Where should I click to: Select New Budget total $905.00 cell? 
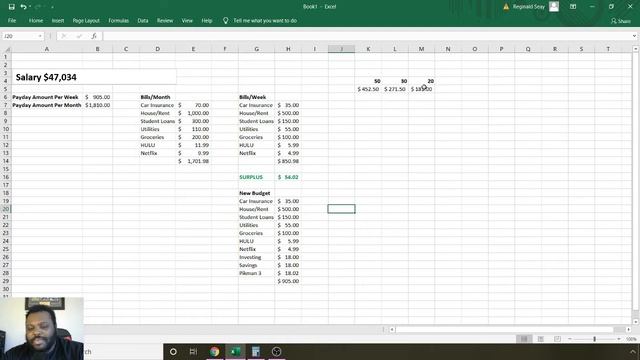coord(288,281)
